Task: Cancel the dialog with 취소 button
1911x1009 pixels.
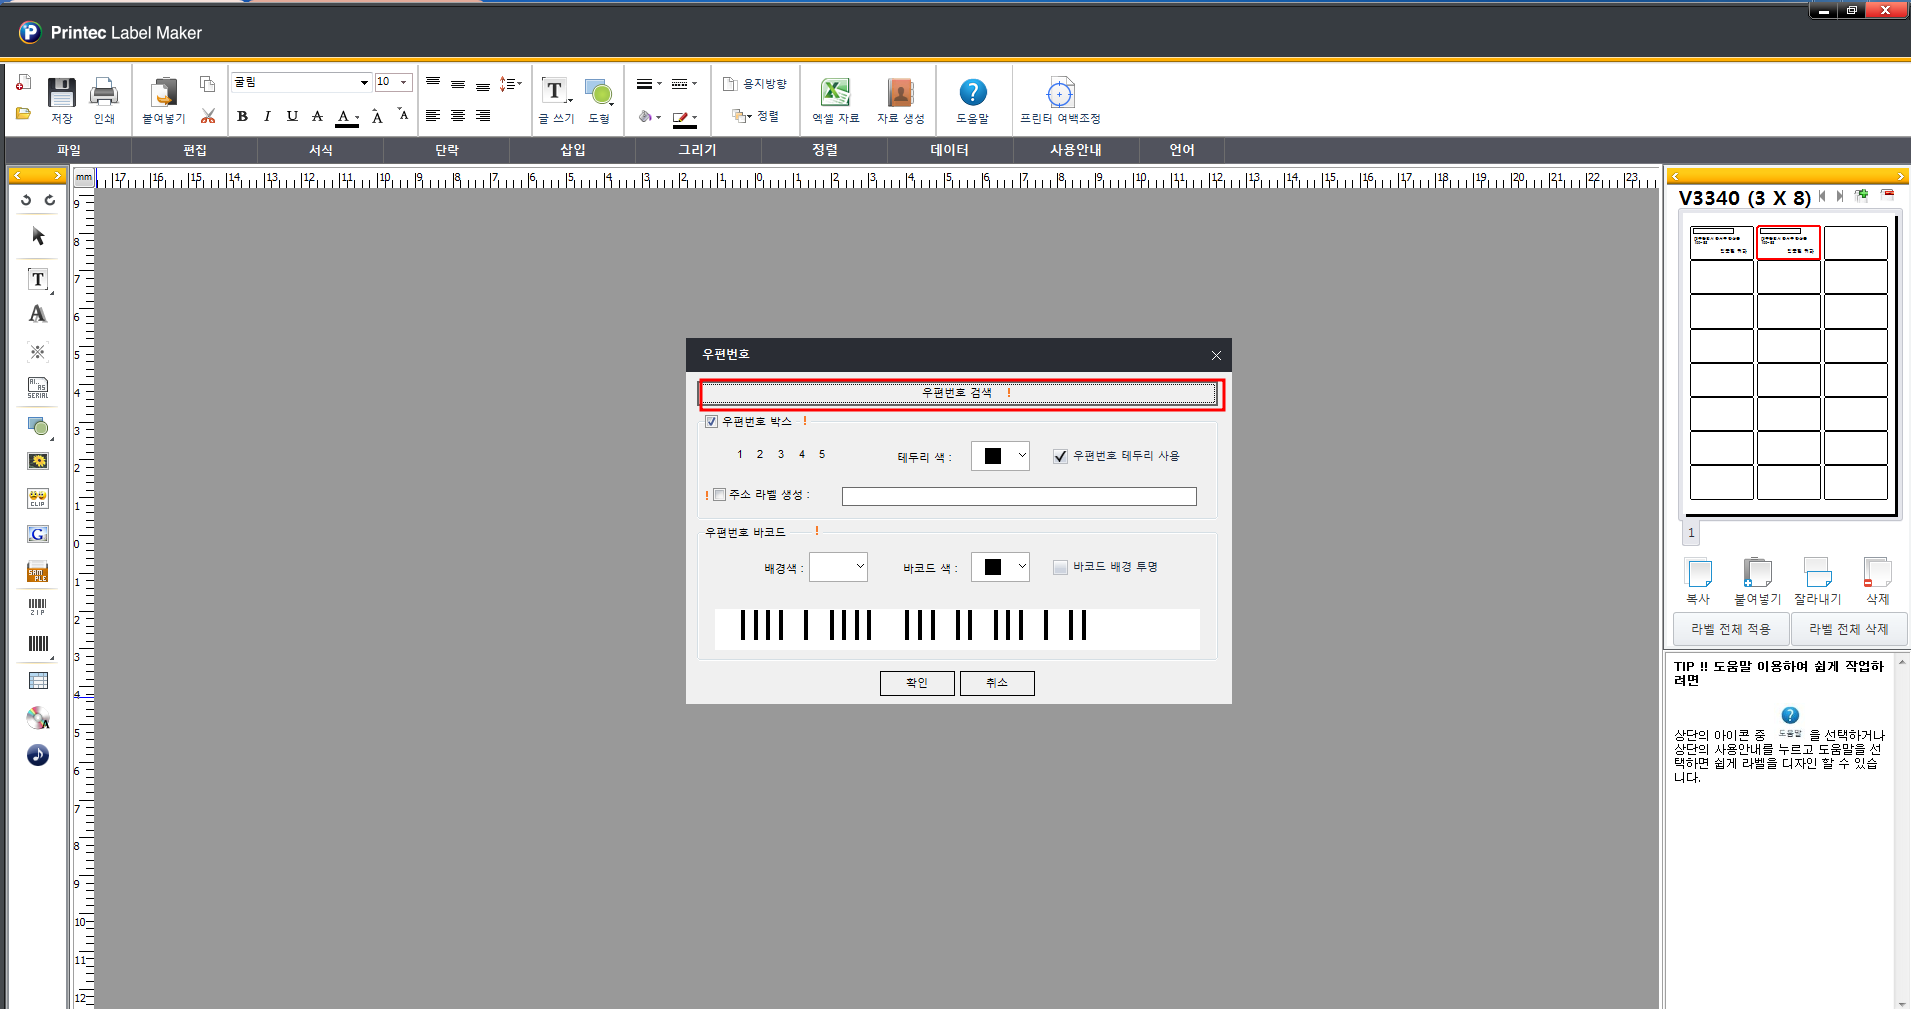Action: [x=997, y=683]
